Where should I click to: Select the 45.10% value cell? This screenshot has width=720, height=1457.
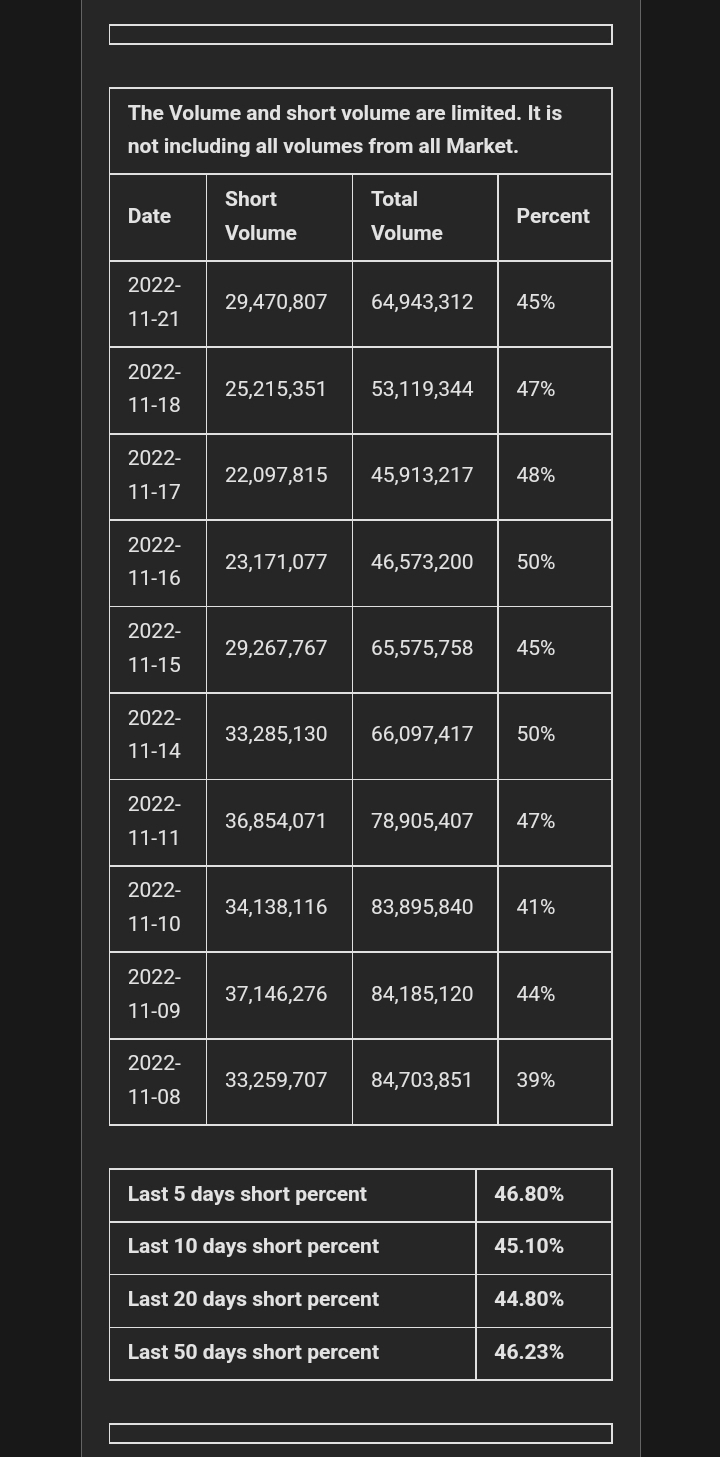click(x=544, y=1247)
